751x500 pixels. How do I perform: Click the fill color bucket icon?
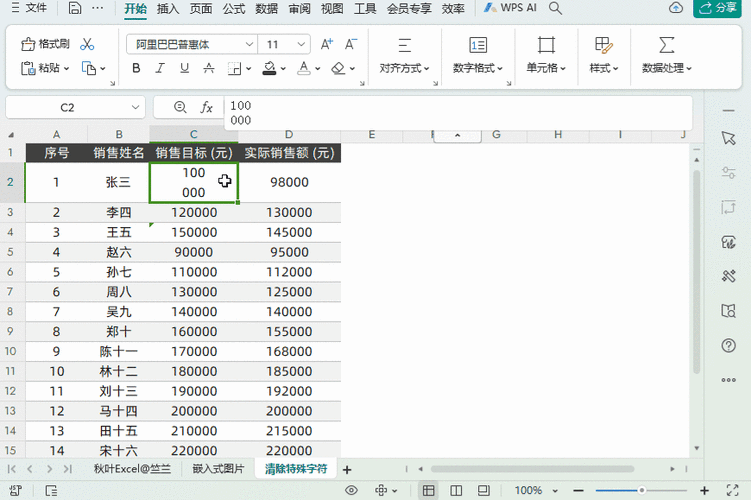tap(269, 68)
